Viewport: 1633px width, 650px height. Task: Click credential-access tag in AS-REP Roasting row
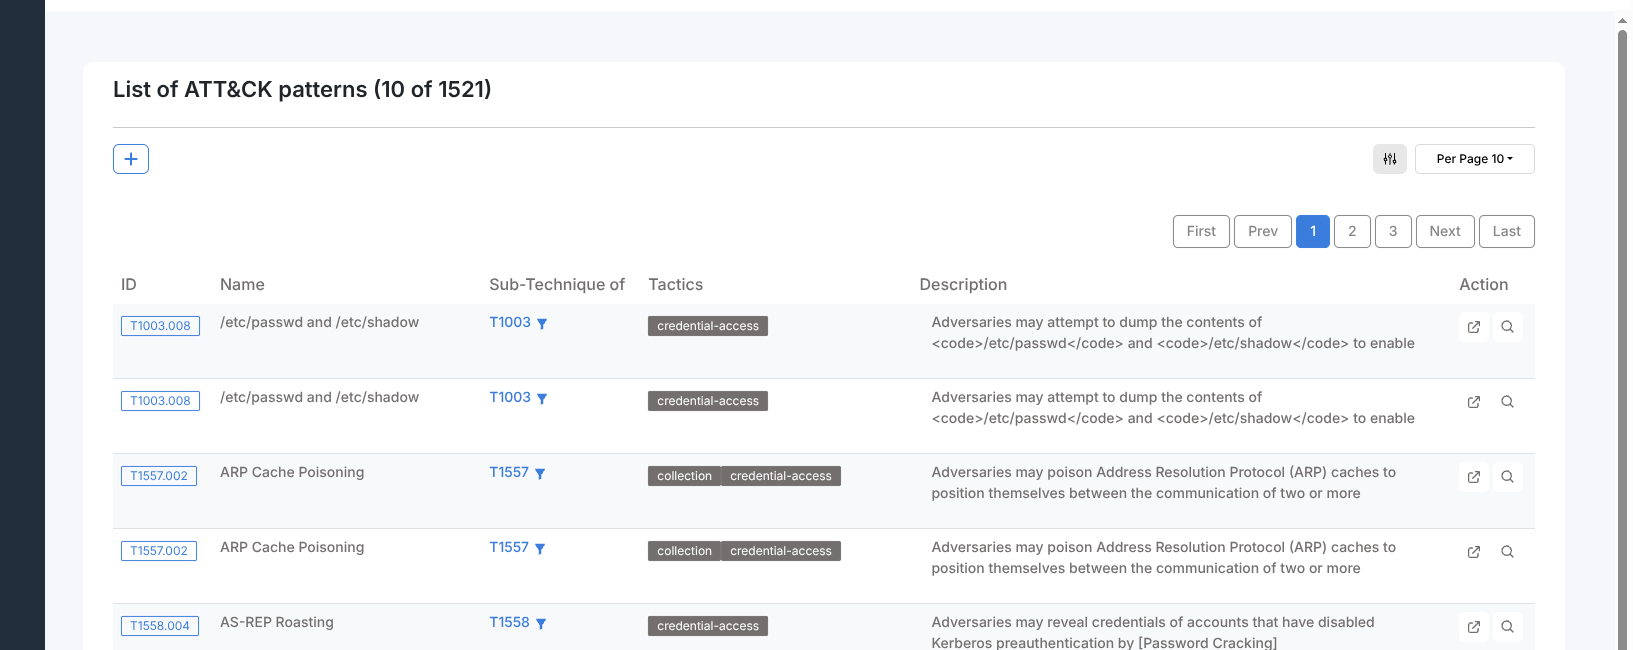[x=708, y=626]
